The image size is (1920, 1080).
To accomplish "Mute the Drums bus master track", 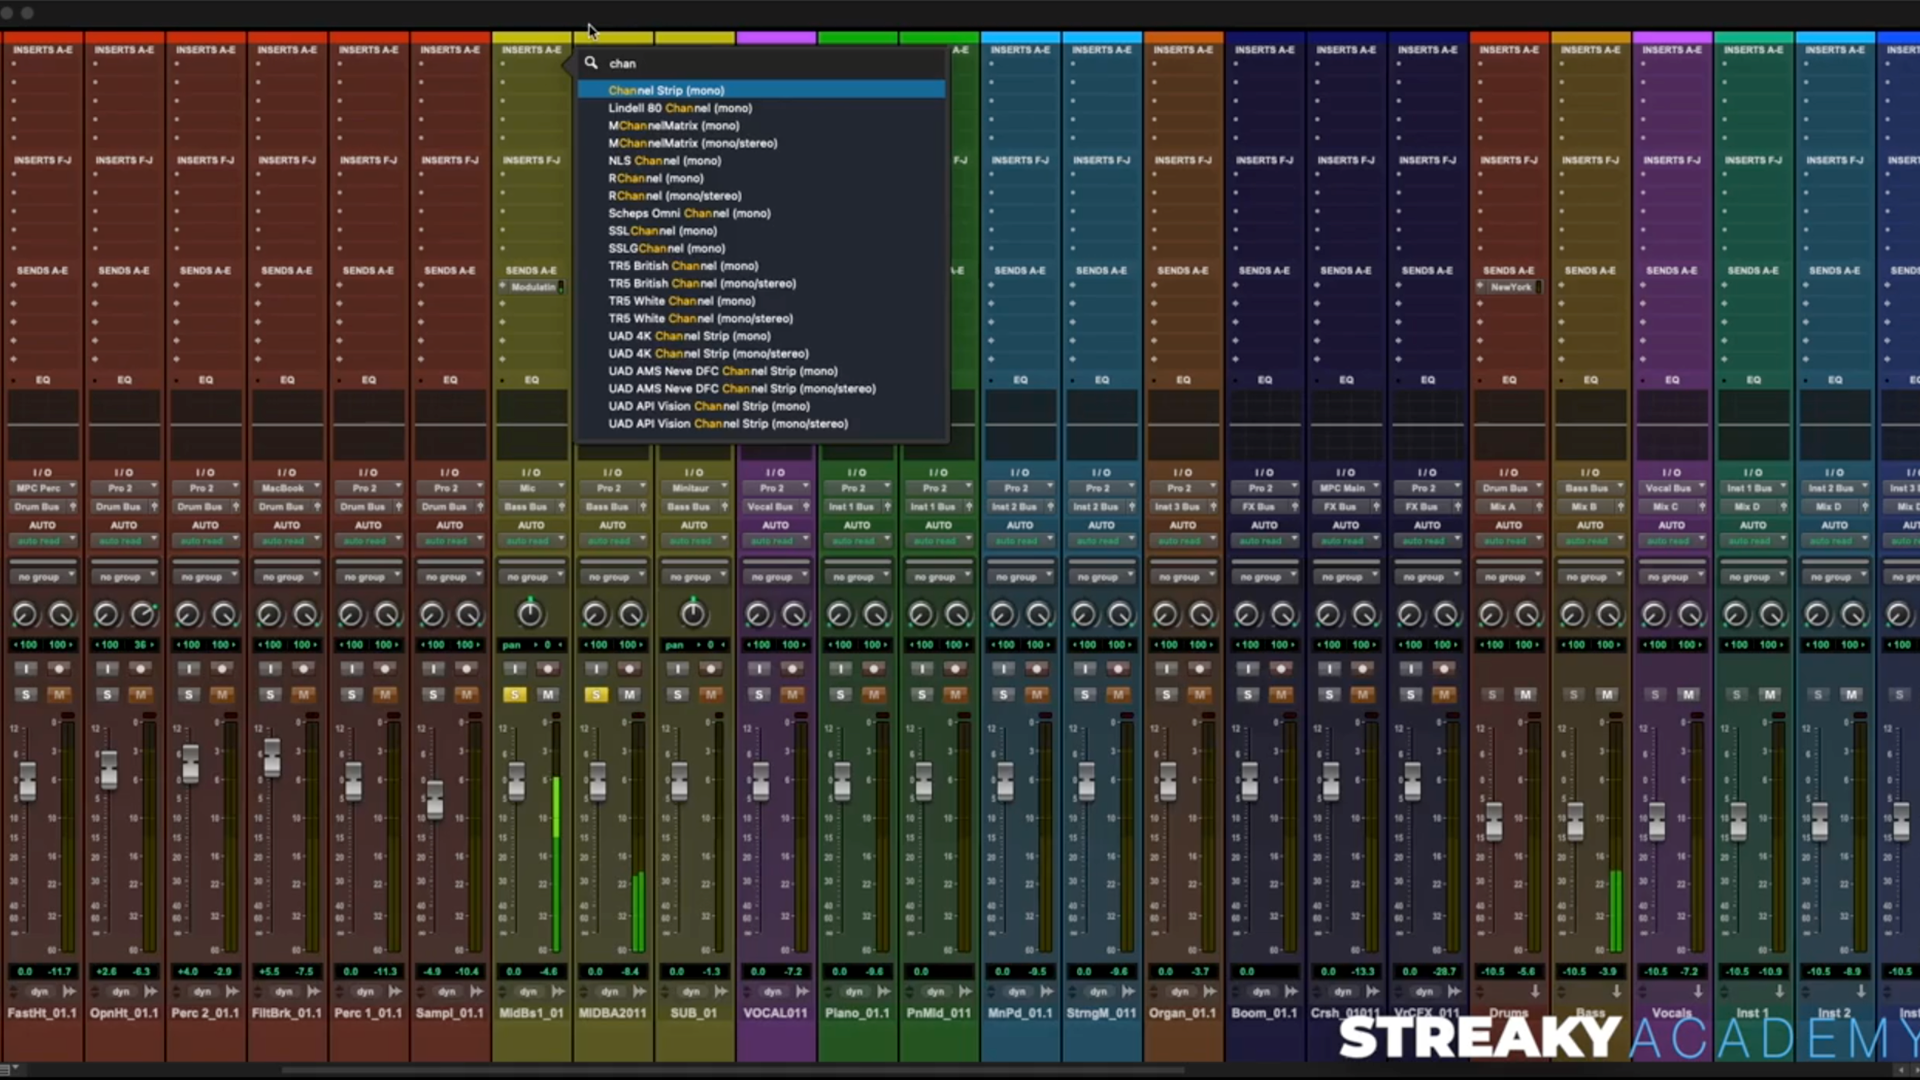I will coord(1525,694).
